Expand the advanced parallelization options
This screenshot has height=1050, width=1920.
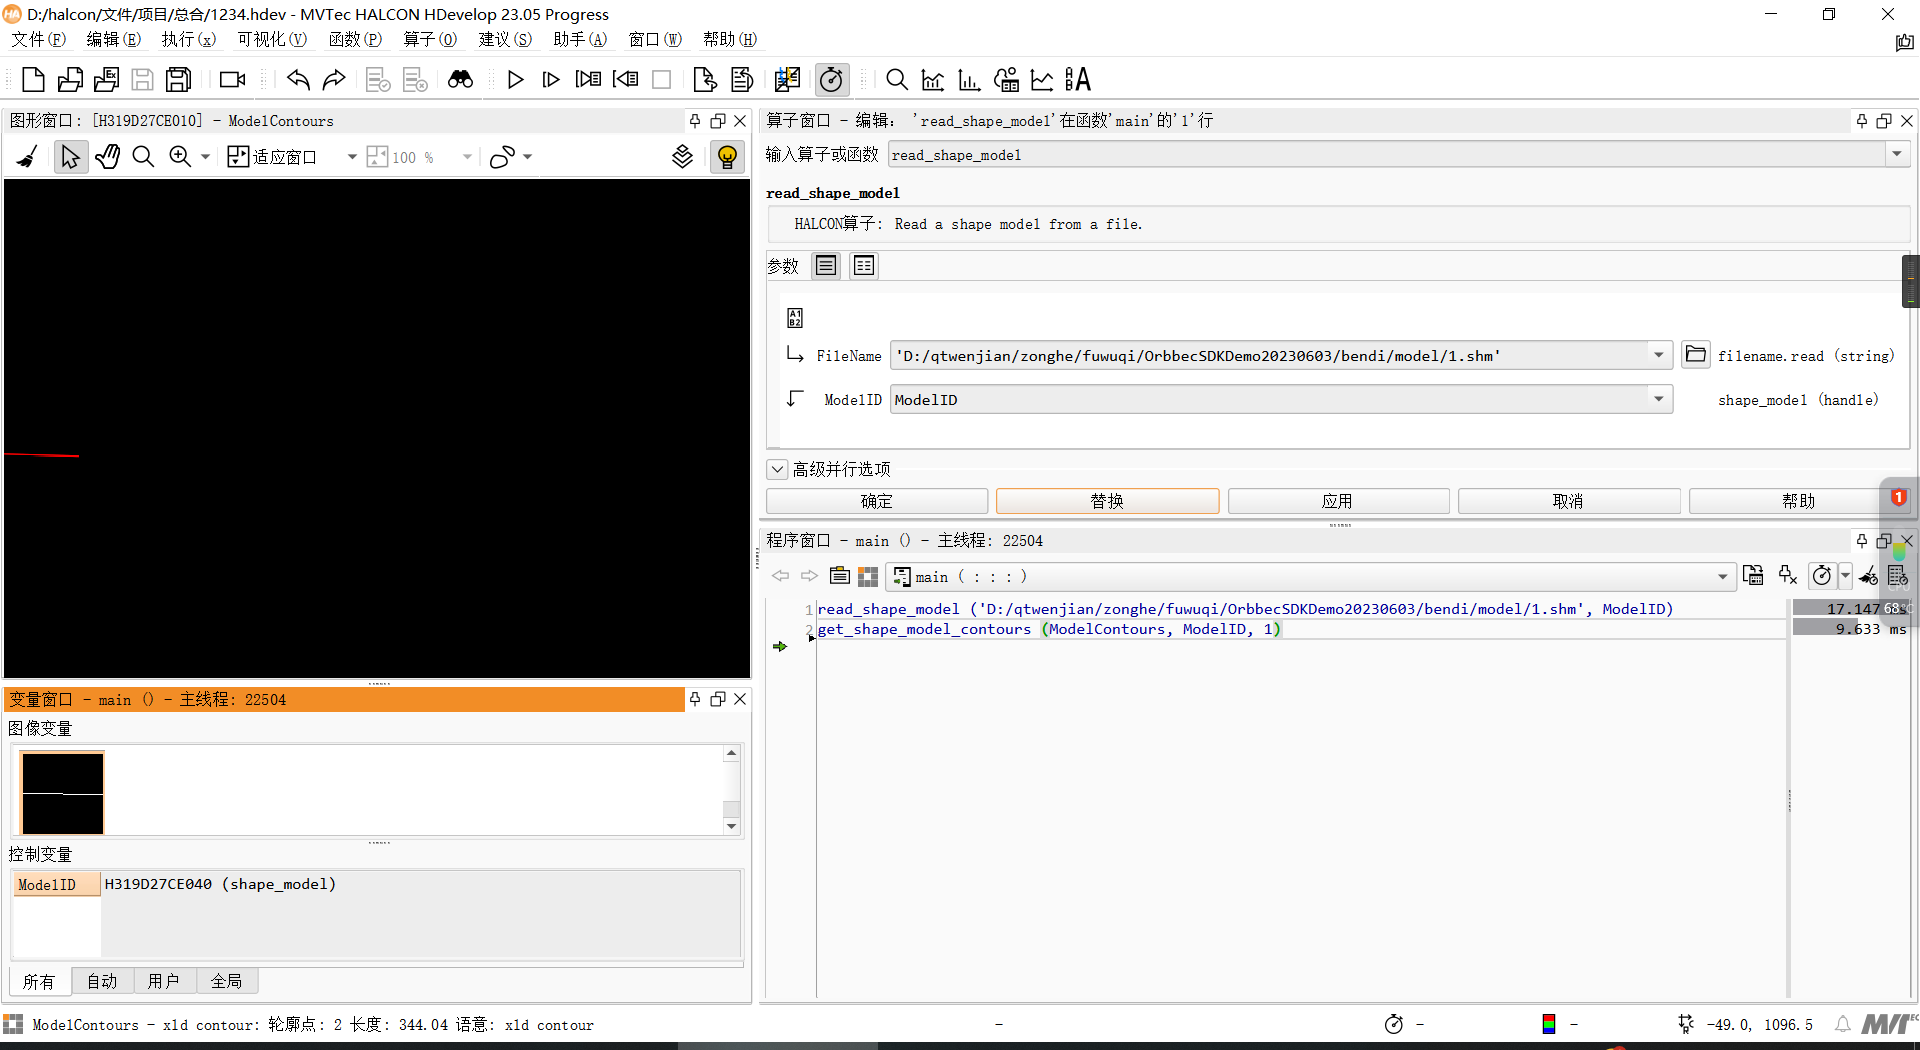pos(777,469)
